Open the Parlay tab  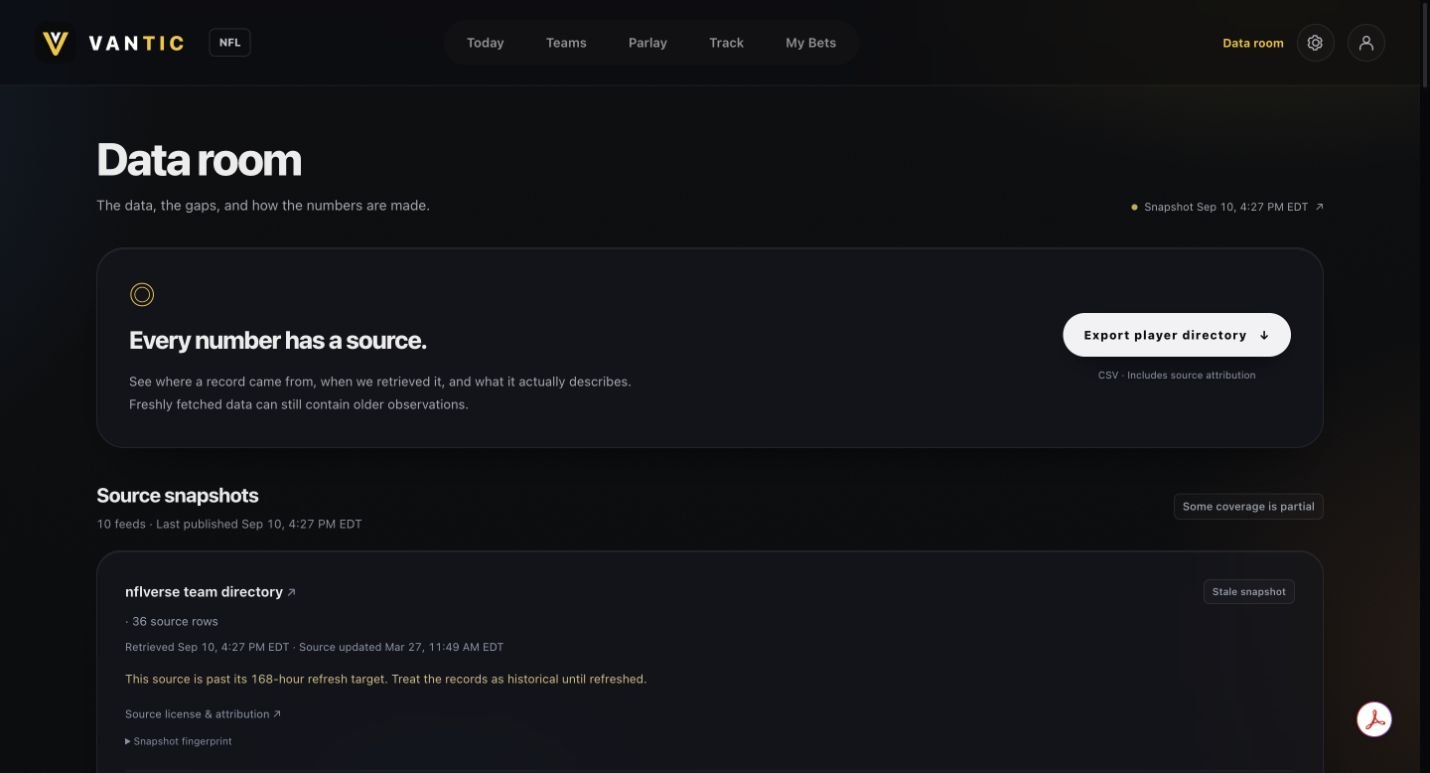647,43
